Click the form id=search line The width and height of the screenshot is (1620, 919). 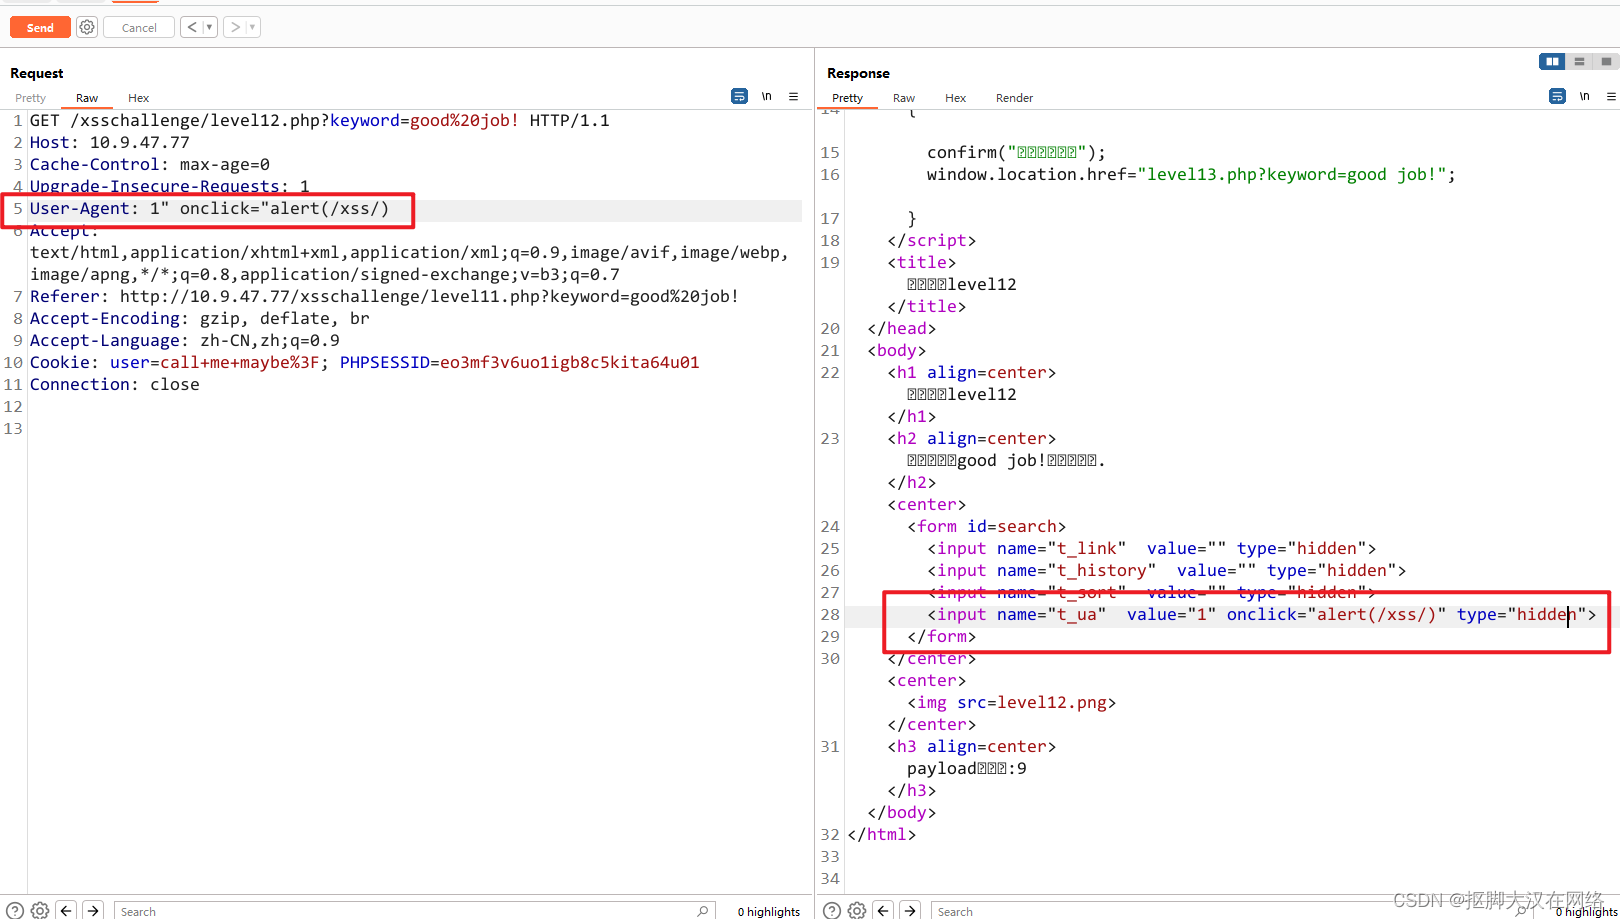pyautogui.click(x=987, y=526)
